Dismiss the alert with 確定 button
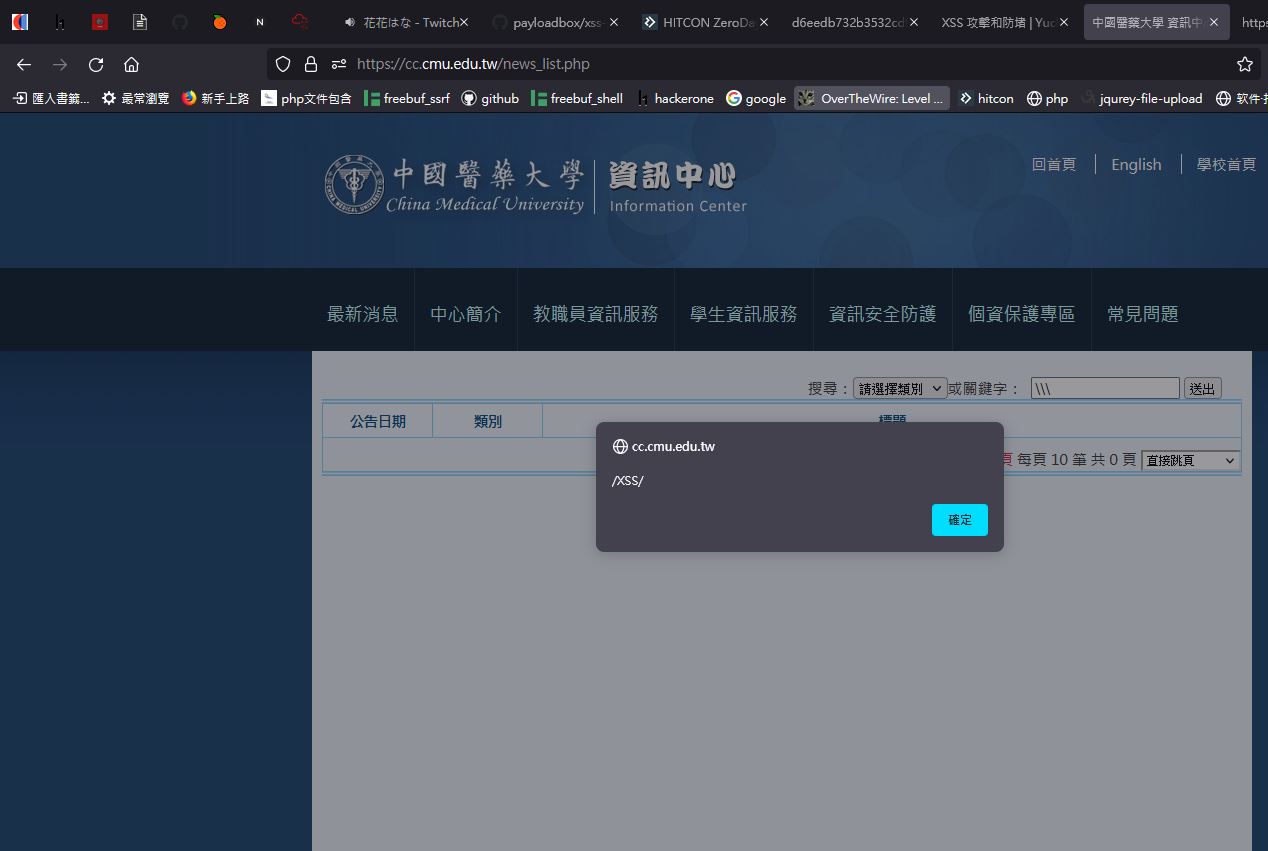Viewport: 1268px width, 851px height. pos(960,520)
